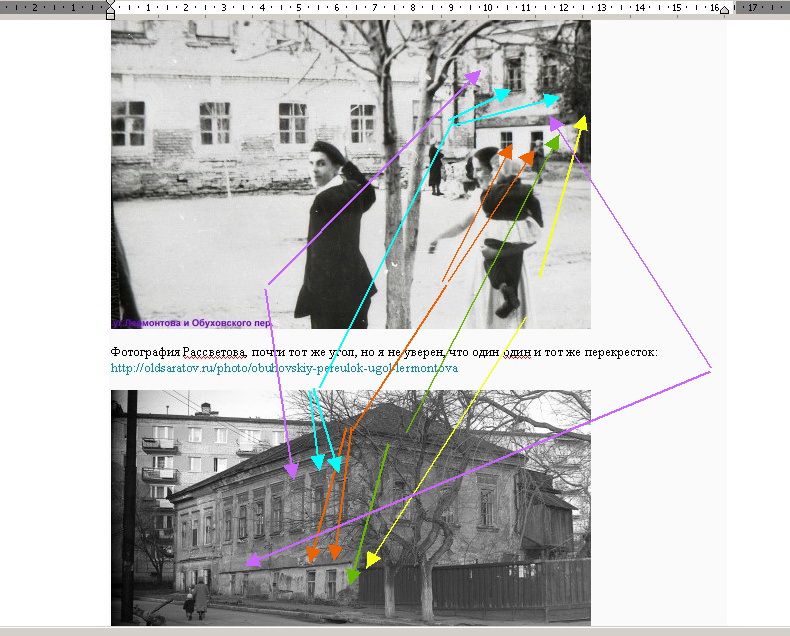Viewport: 790px width, 636px height.
Task: Click the yellow arrowhead in the bottom photo
Action: coord(371,560)
